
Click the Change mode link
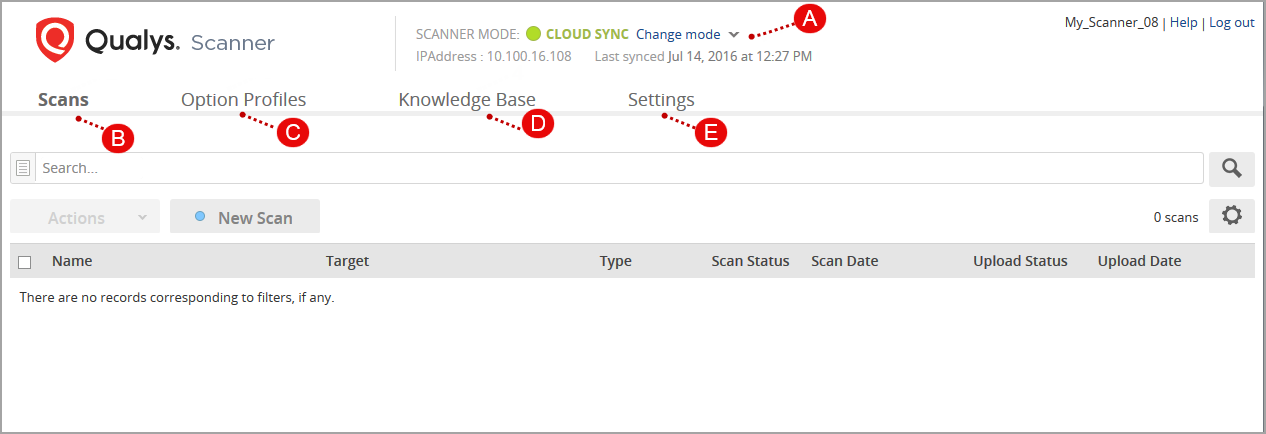678,34
